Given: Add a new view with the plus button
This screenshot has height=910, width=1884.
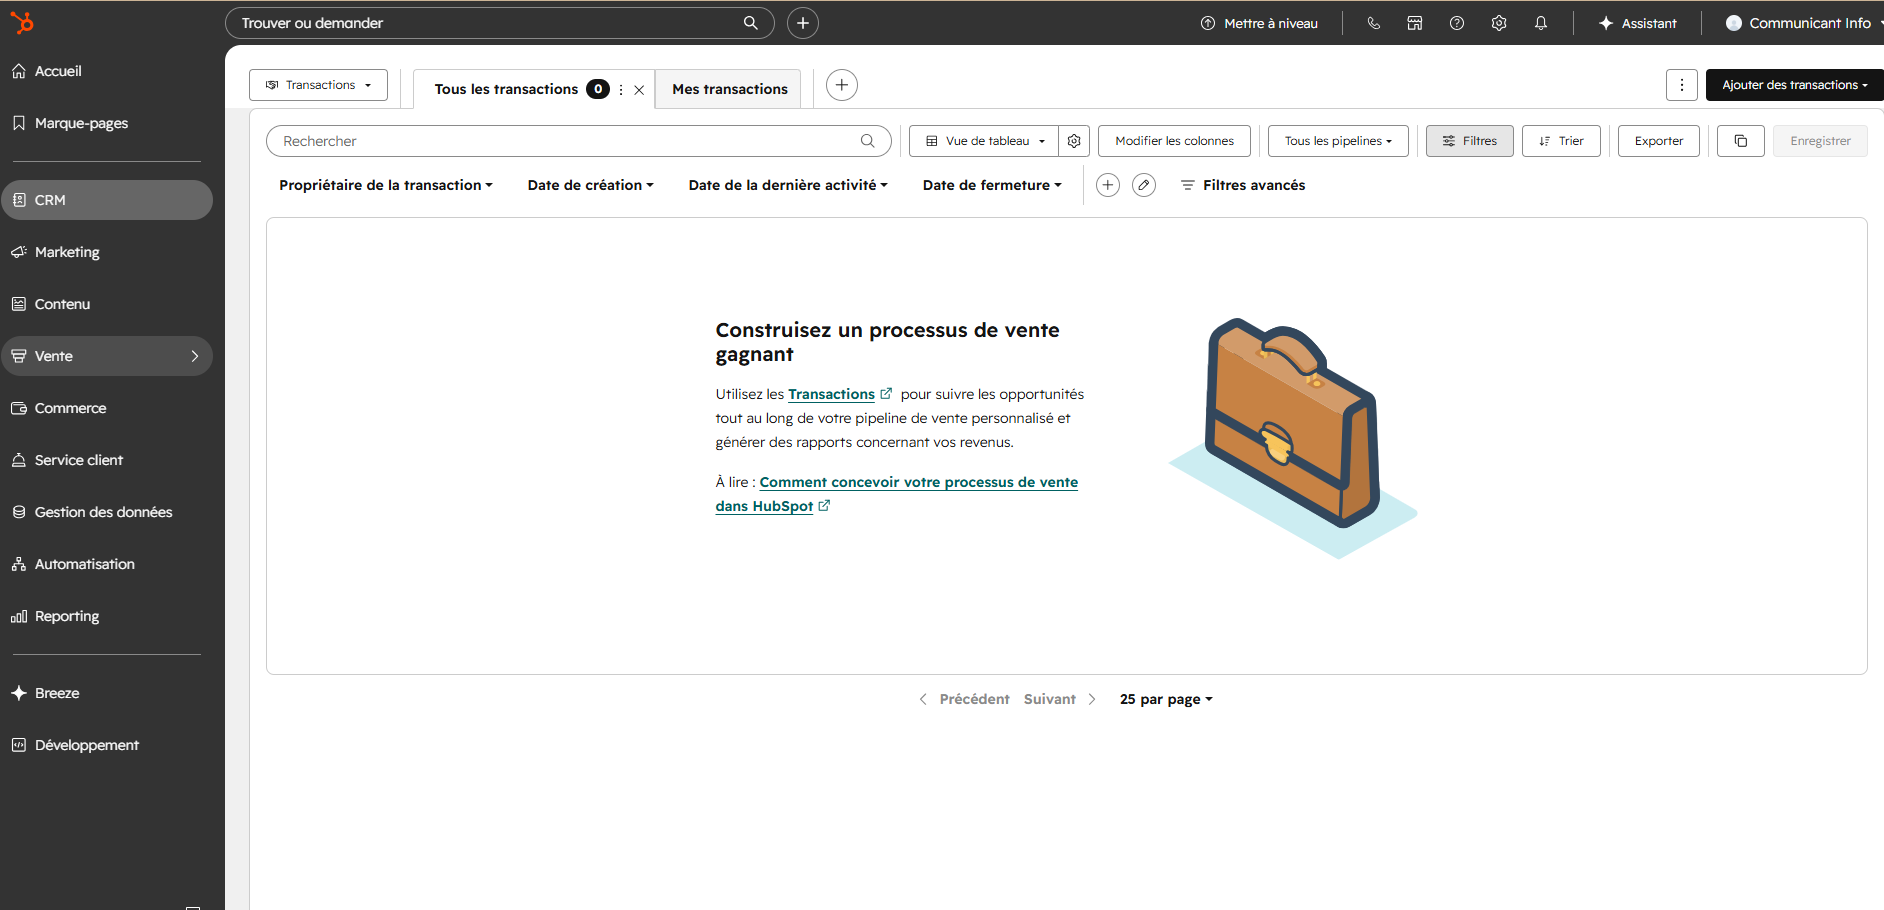Looking at the screenshot, I should (842, 85).
